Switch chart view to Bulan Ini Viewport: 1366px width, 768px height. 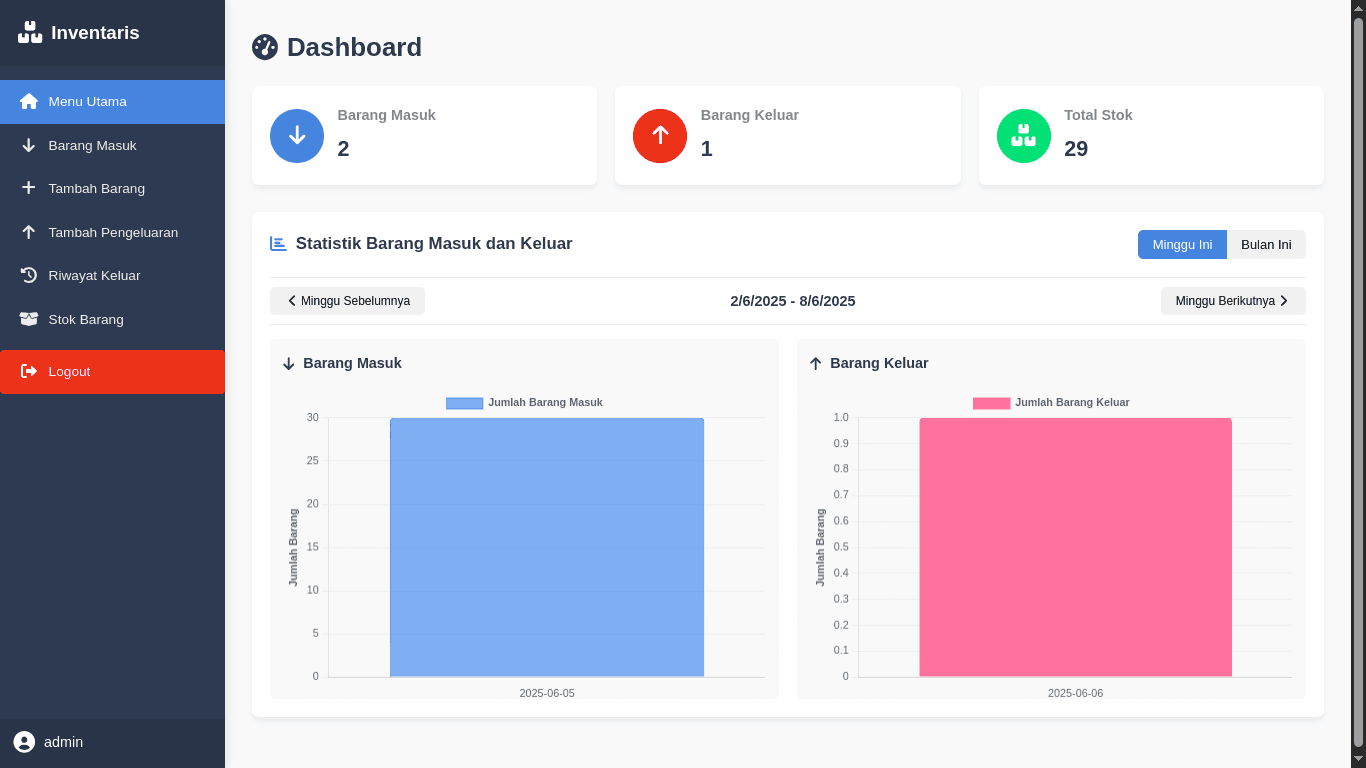pos(1266,245)
